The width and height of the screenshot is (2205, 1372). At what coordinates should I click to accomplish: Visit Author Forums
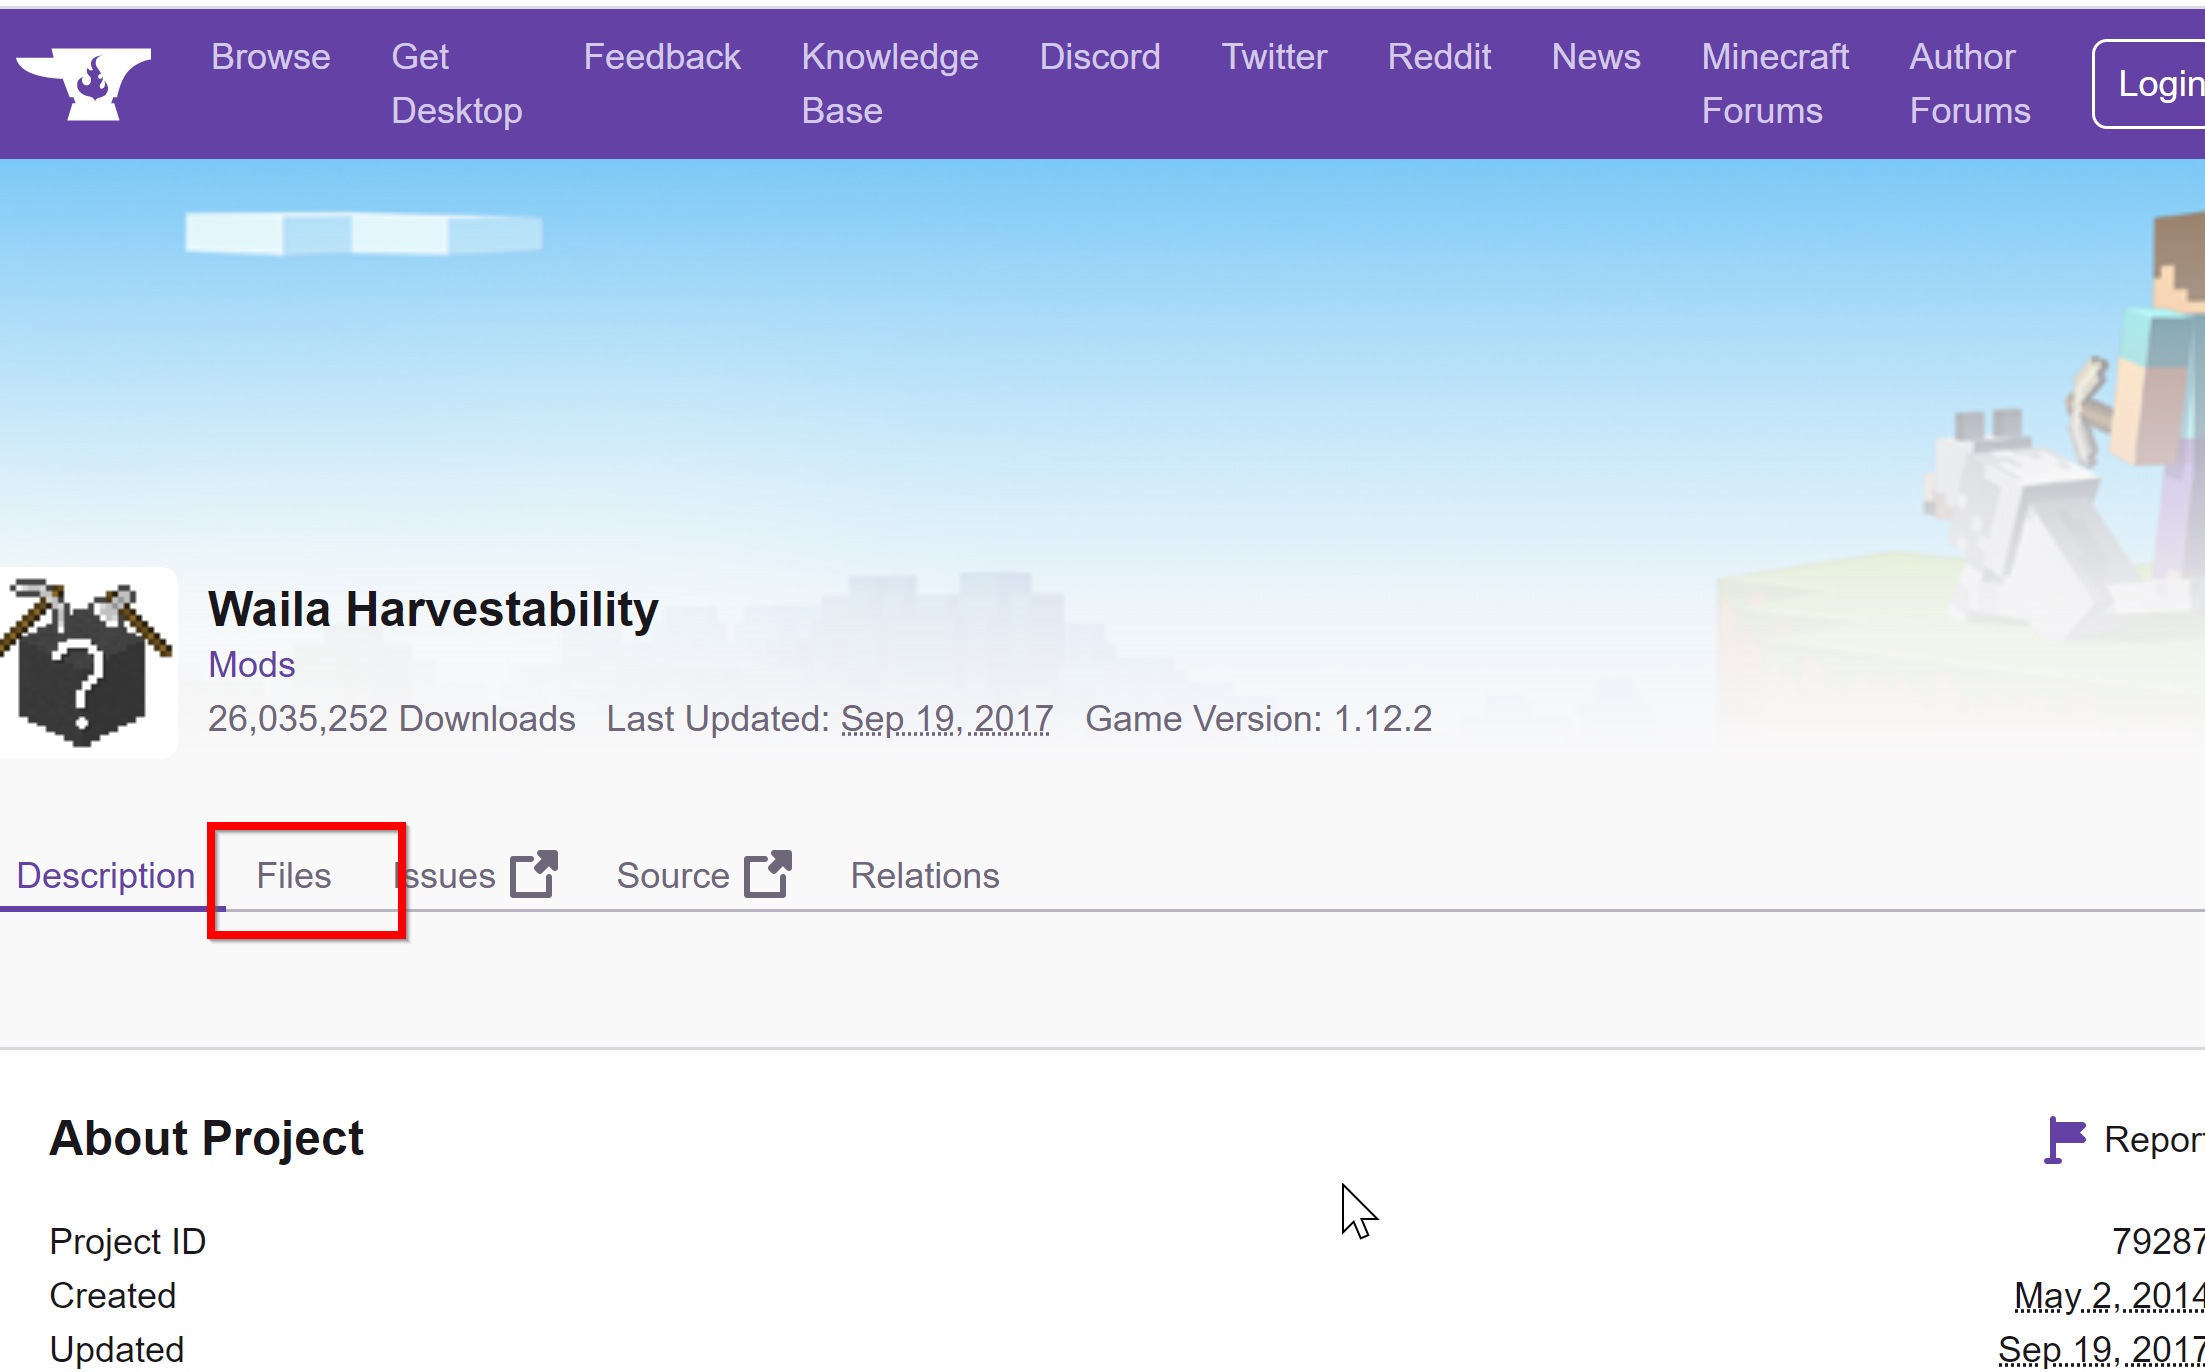pos(1970,84)
